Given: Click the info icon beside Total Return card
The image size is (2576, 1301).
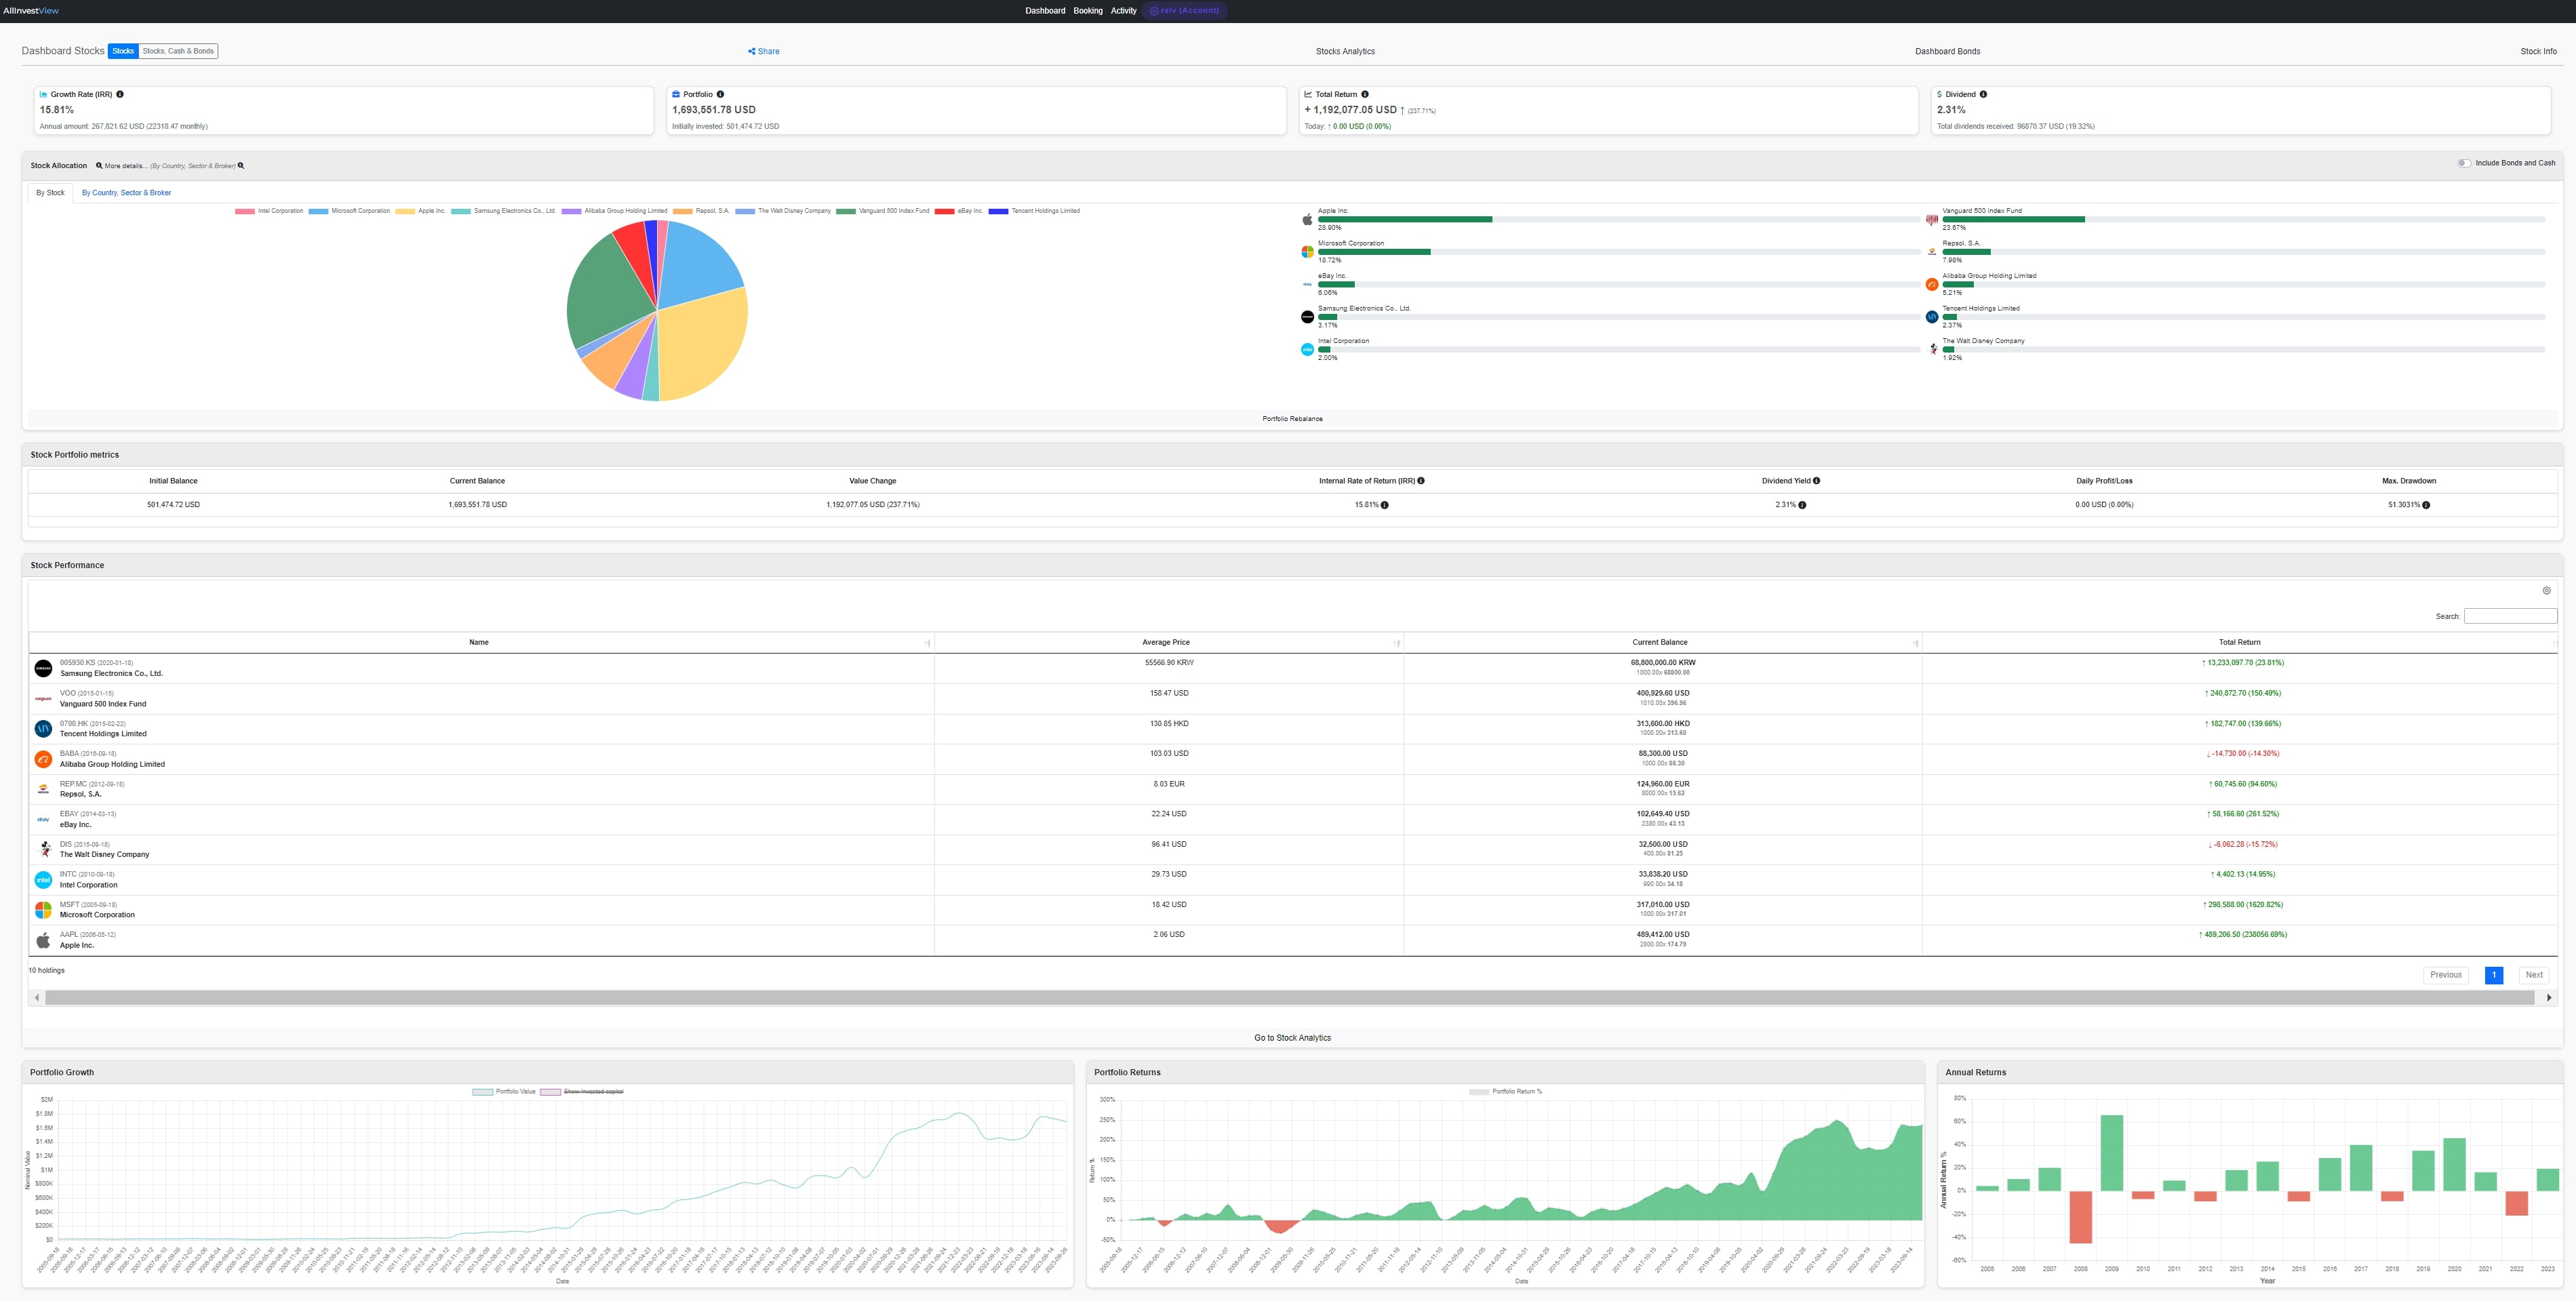Looking at the screenshot, I should (1365, 94).
